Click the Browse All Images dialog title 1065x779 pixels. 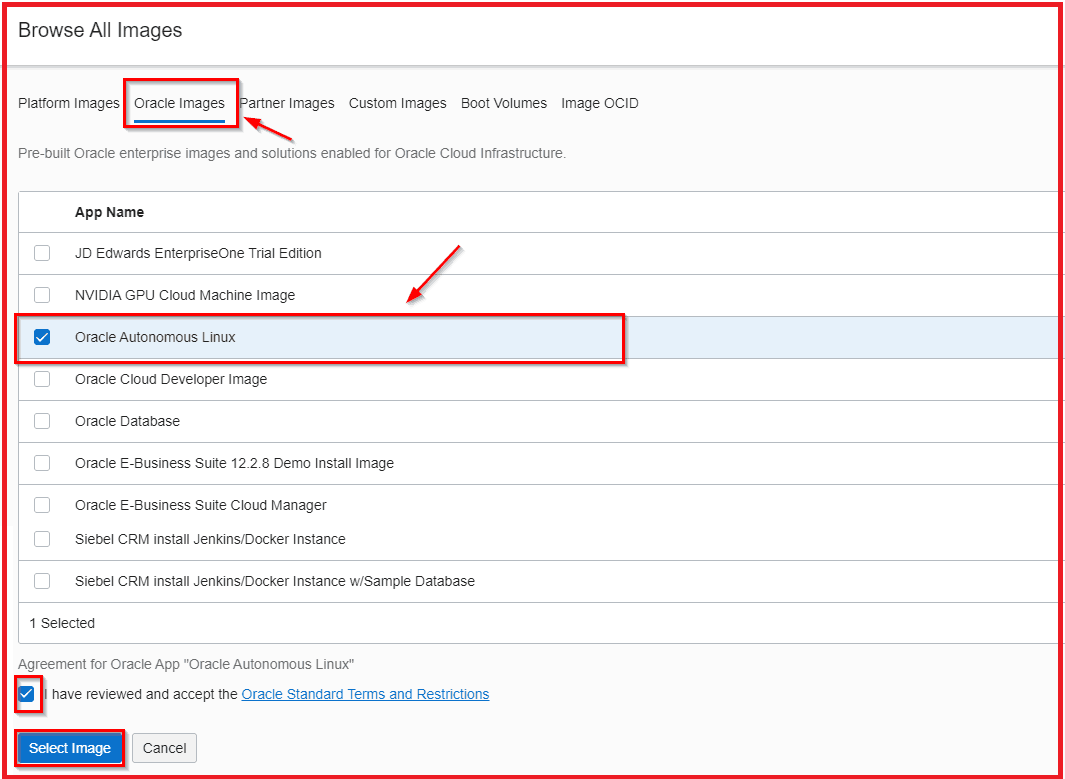[x=101, y=30]
